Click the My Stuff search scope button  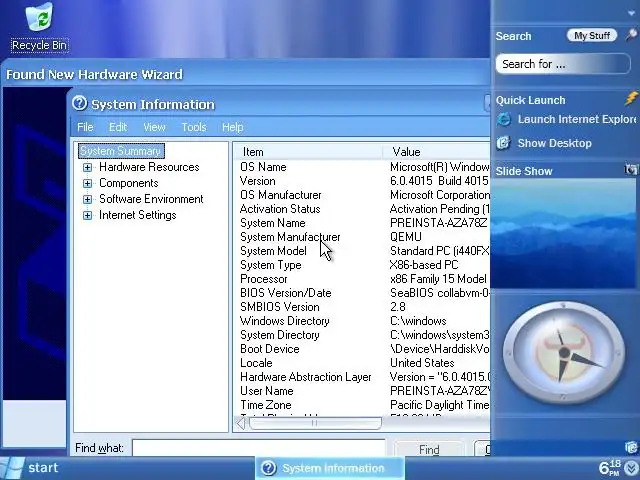tap(592, 36)
